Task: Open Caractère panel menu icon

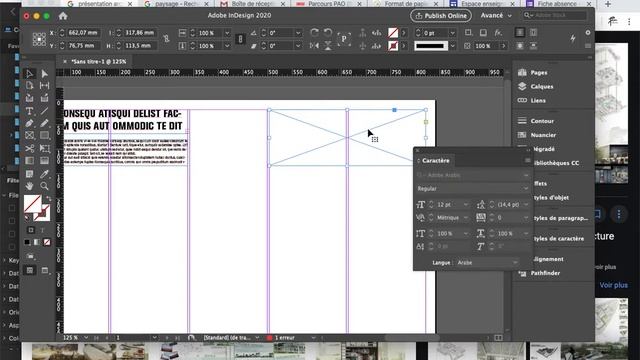Action: coord(527,160)
